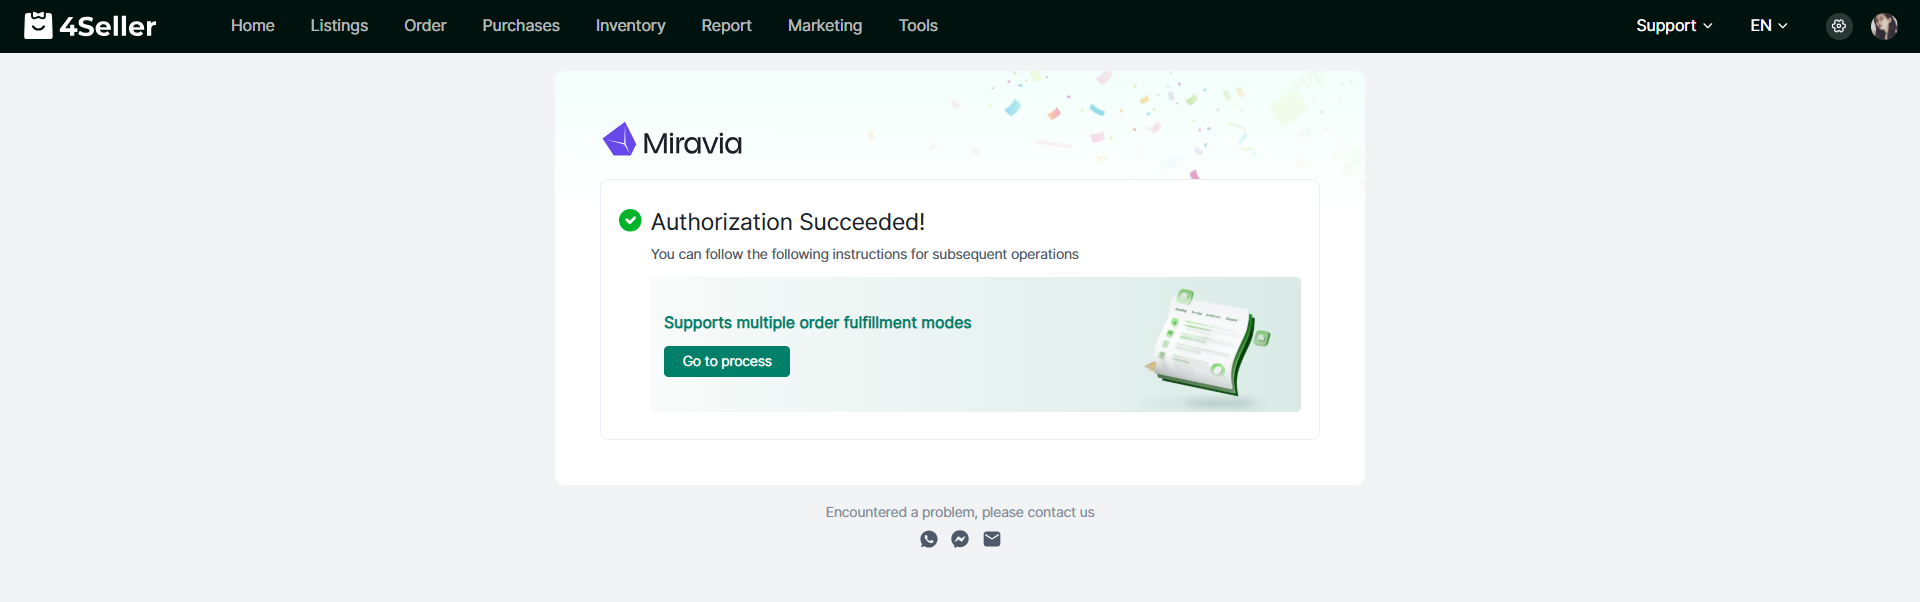
Task: Navigate to the Order menu
Action: [x=425, y=26]
